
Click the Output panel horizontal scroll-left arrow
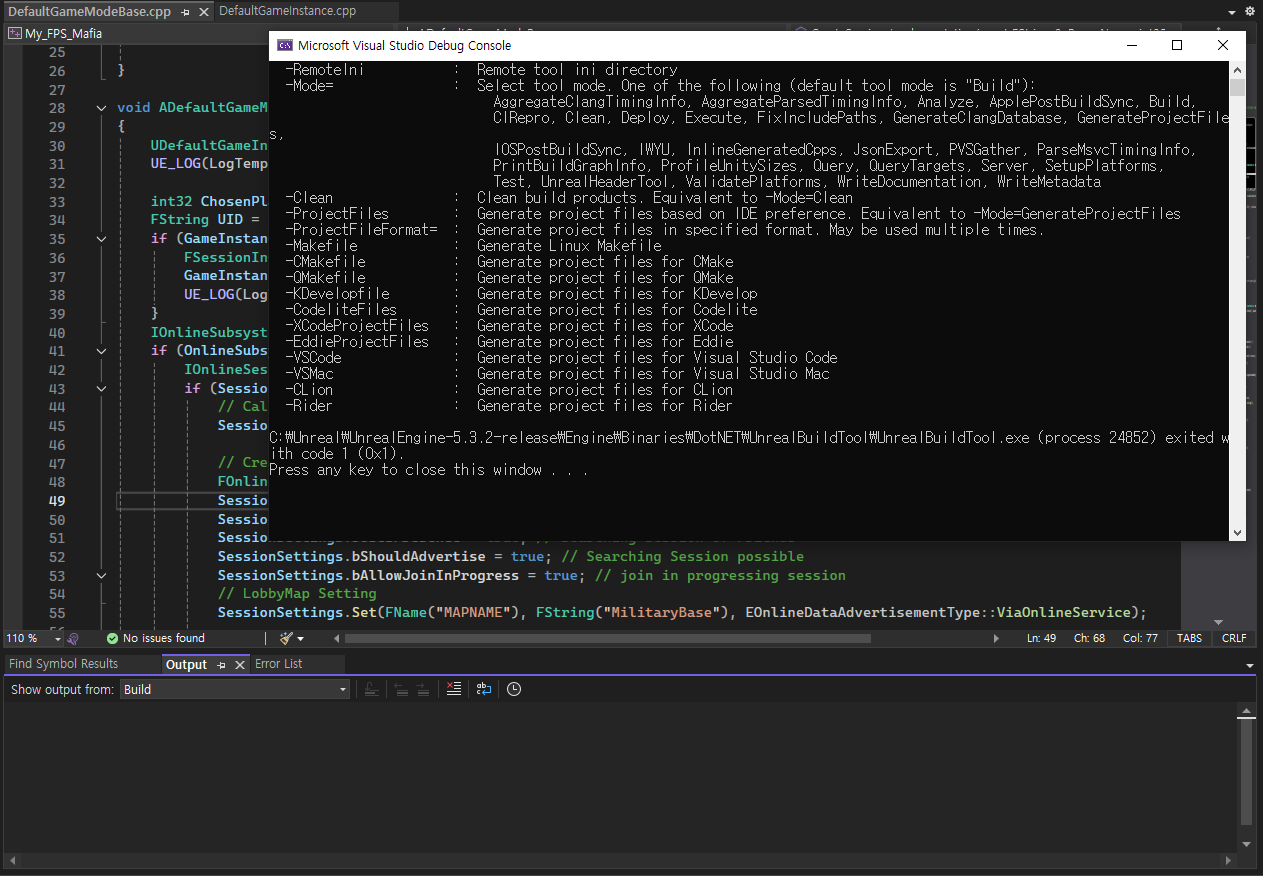(x=12, y=860)
